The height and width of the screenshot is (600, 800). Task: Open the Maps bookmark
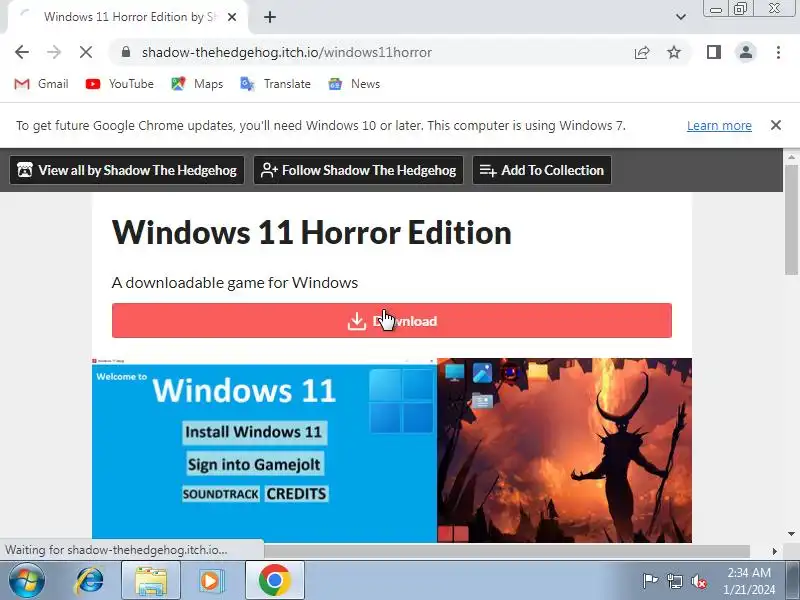[x=197, y=84]
